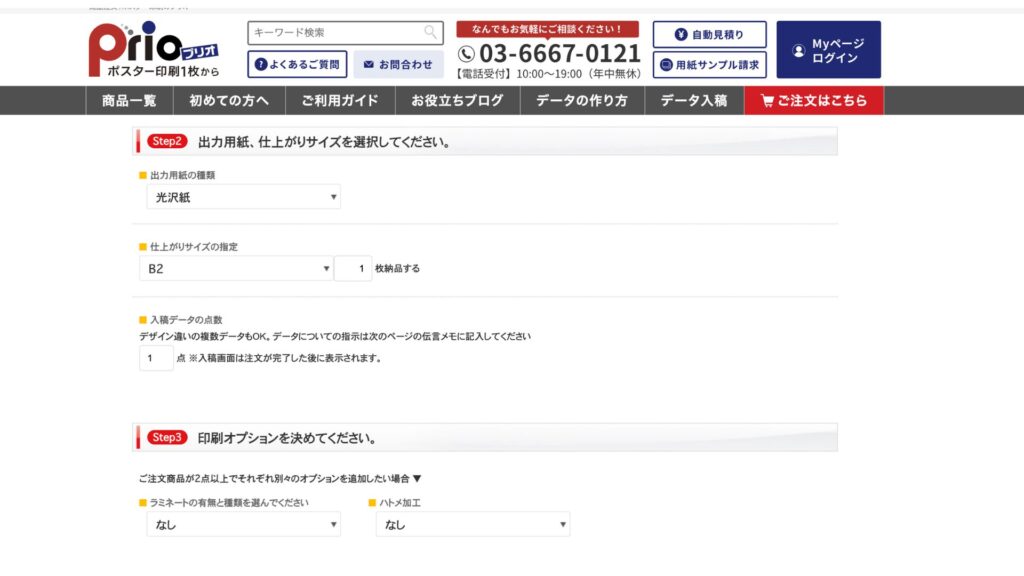Switch to the データ入稿 navigation tab
Viewport: 1024px width, 576px height.
point(697,101)
